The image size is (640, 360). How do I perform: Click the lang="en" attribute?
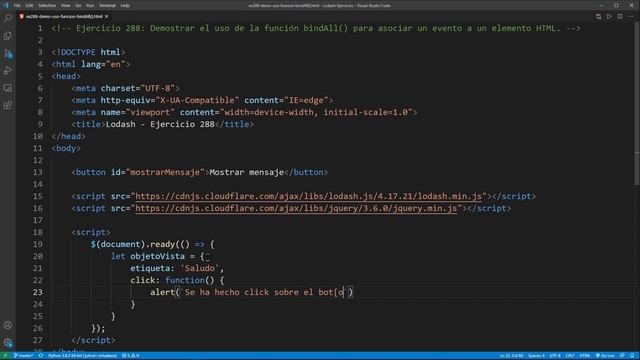coord(103,64)
